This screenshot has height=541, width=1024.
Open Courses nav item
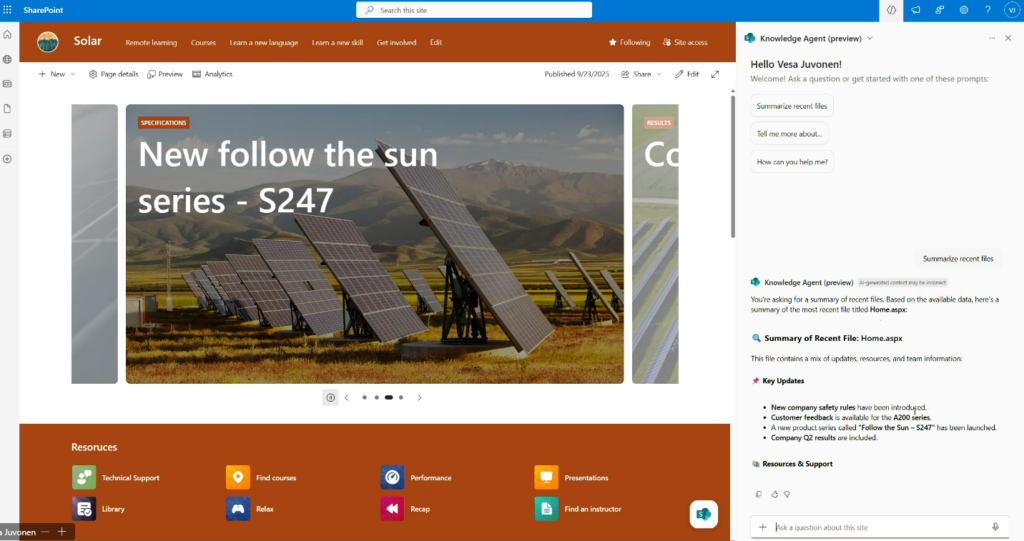coord(203,42)
